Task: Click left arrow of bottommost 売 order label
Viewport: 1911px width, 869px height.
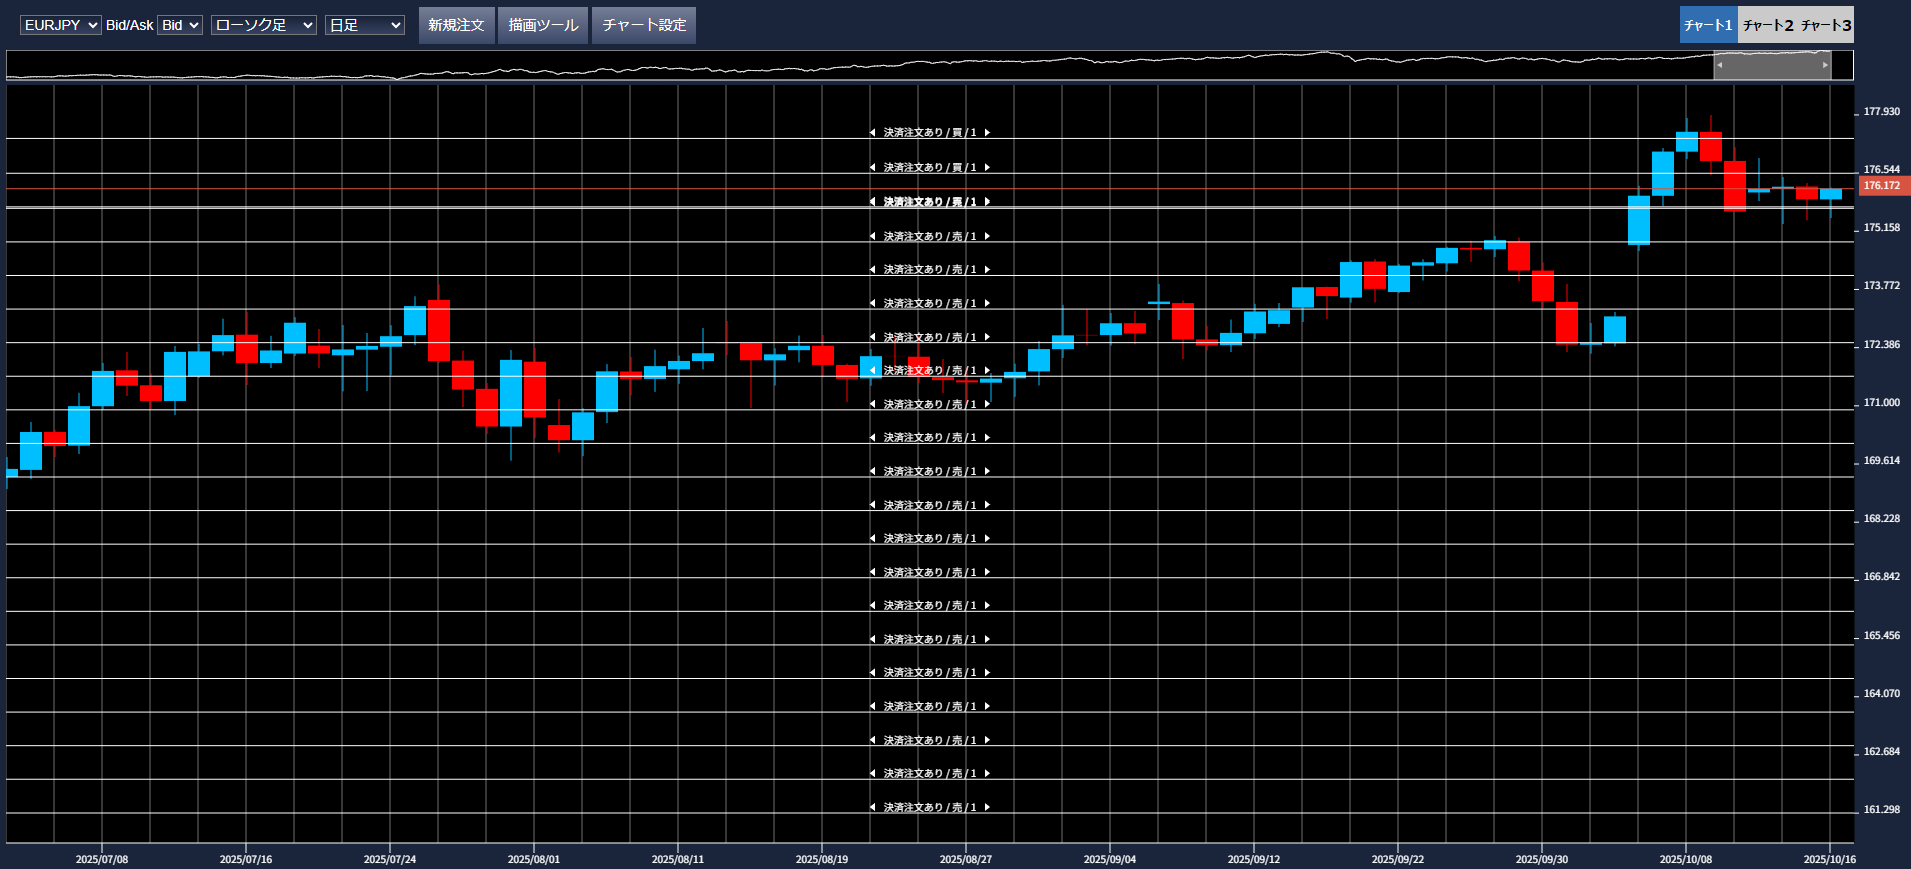Action: 872,807
